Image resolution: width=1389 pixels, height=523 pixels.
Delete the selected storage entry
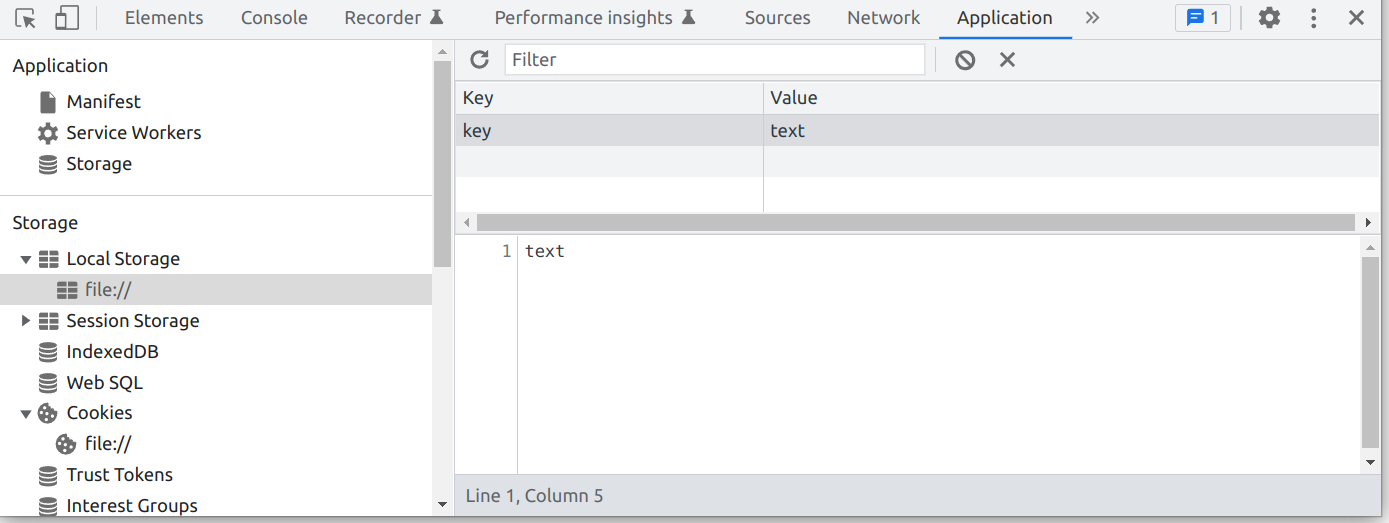1007,60
